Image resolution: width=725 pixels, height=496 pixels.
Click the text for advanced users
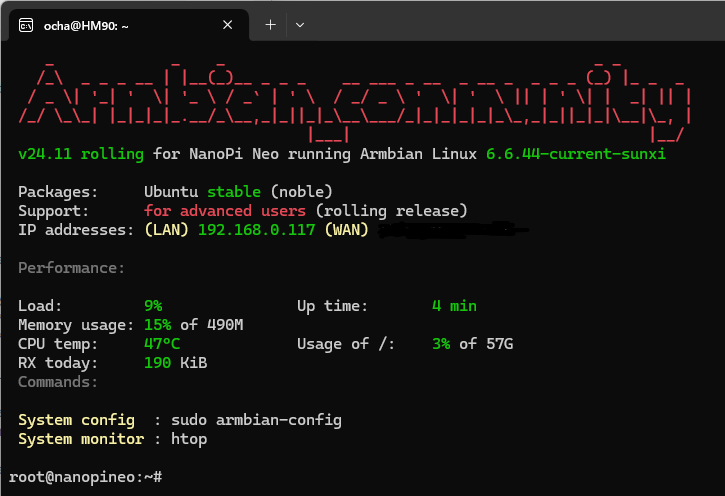click(x=225, y=211)
